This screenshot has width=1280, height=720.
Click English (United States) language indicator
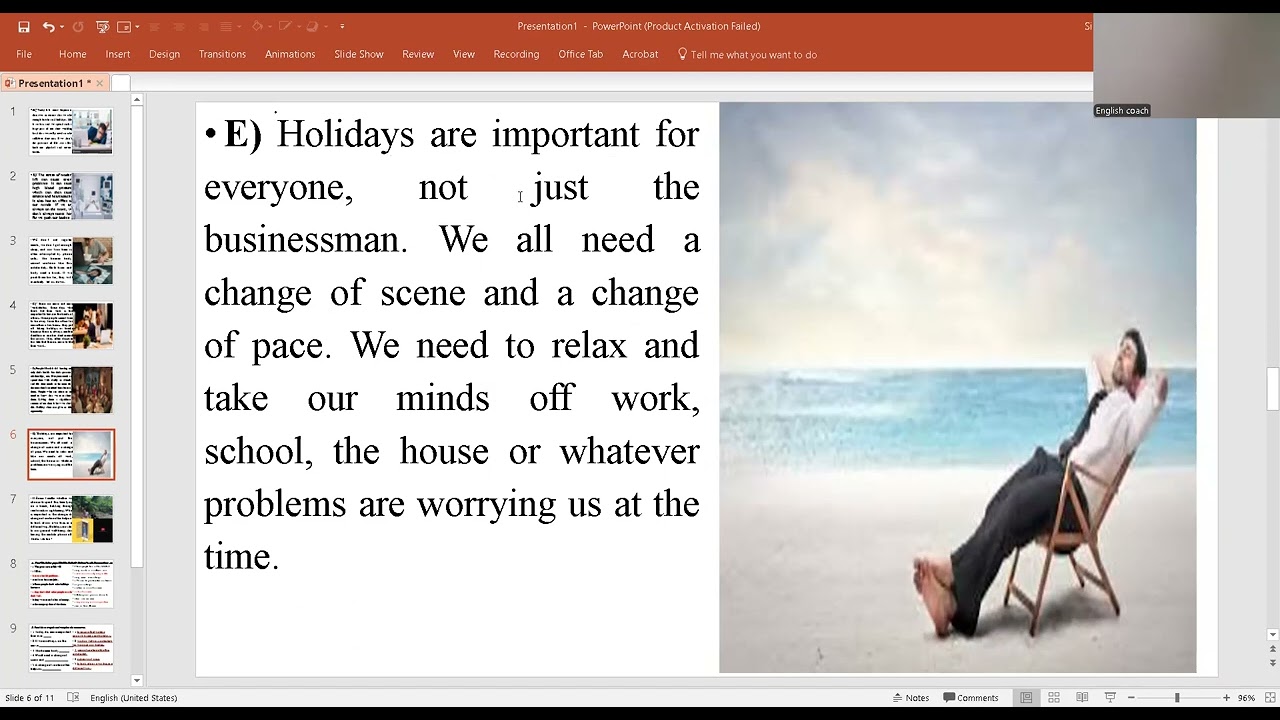click(134, 698)
